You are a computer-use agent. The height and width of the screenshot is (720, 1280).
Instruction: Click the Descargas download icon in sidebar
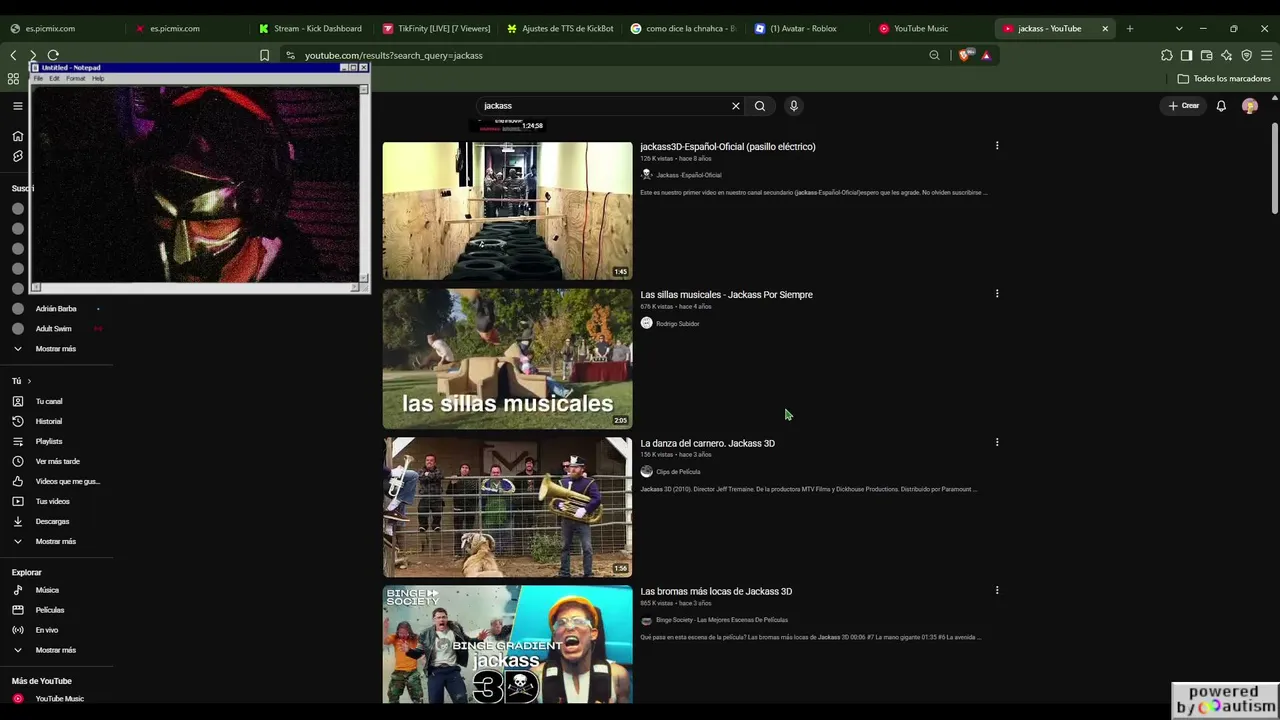click(x=17, y=521)
